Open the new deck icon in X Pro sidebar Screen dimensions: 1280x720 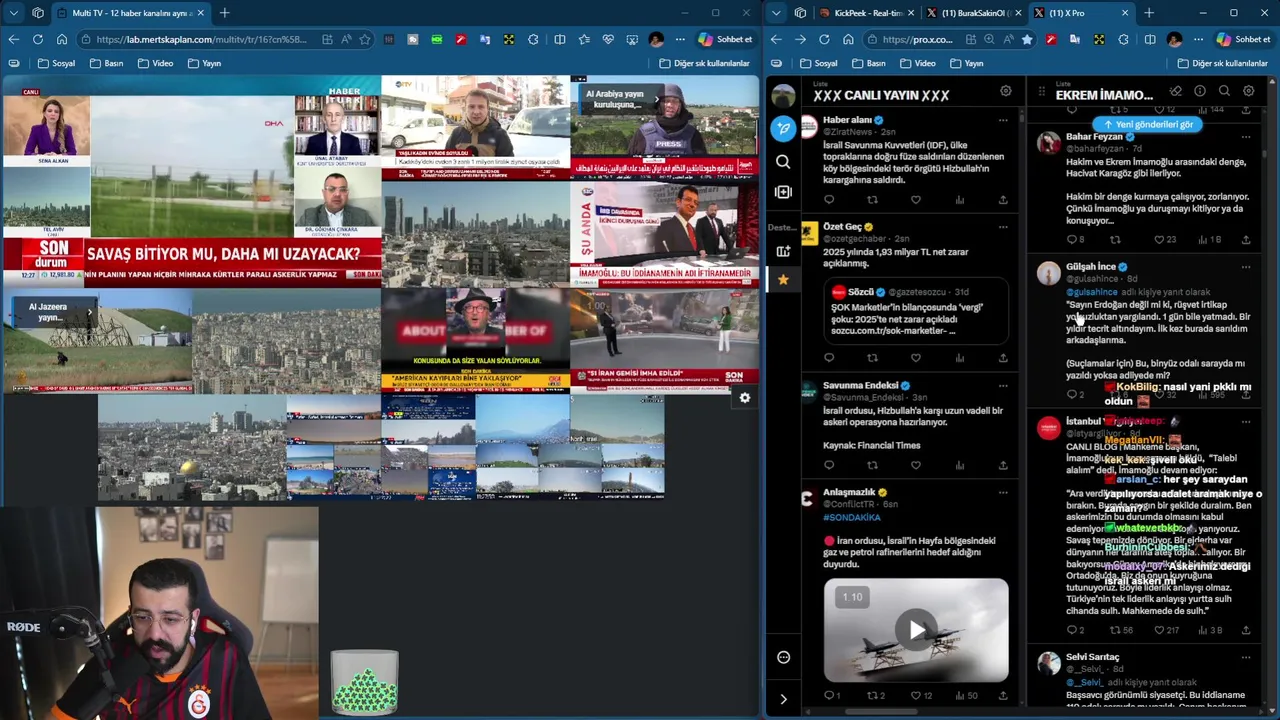pos(783,251)
